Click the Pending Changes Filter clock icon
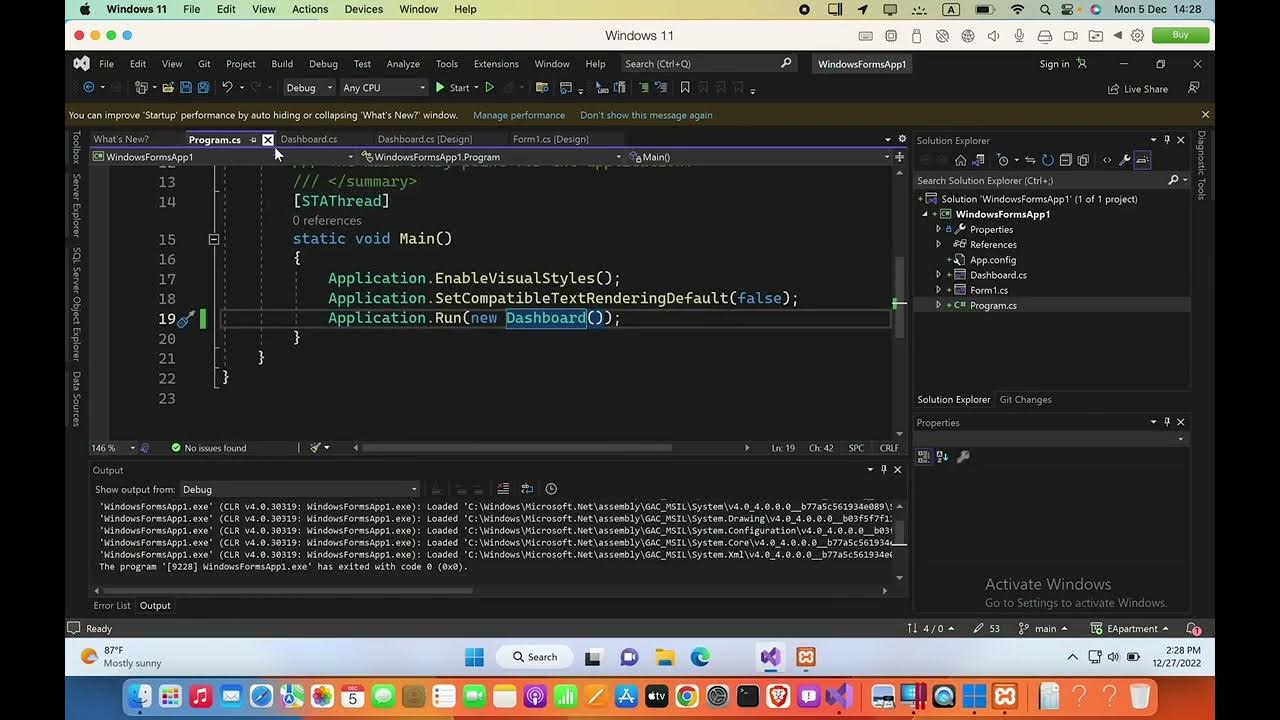The height and width of the screenshot is (720, 1280). point(1003,160)
